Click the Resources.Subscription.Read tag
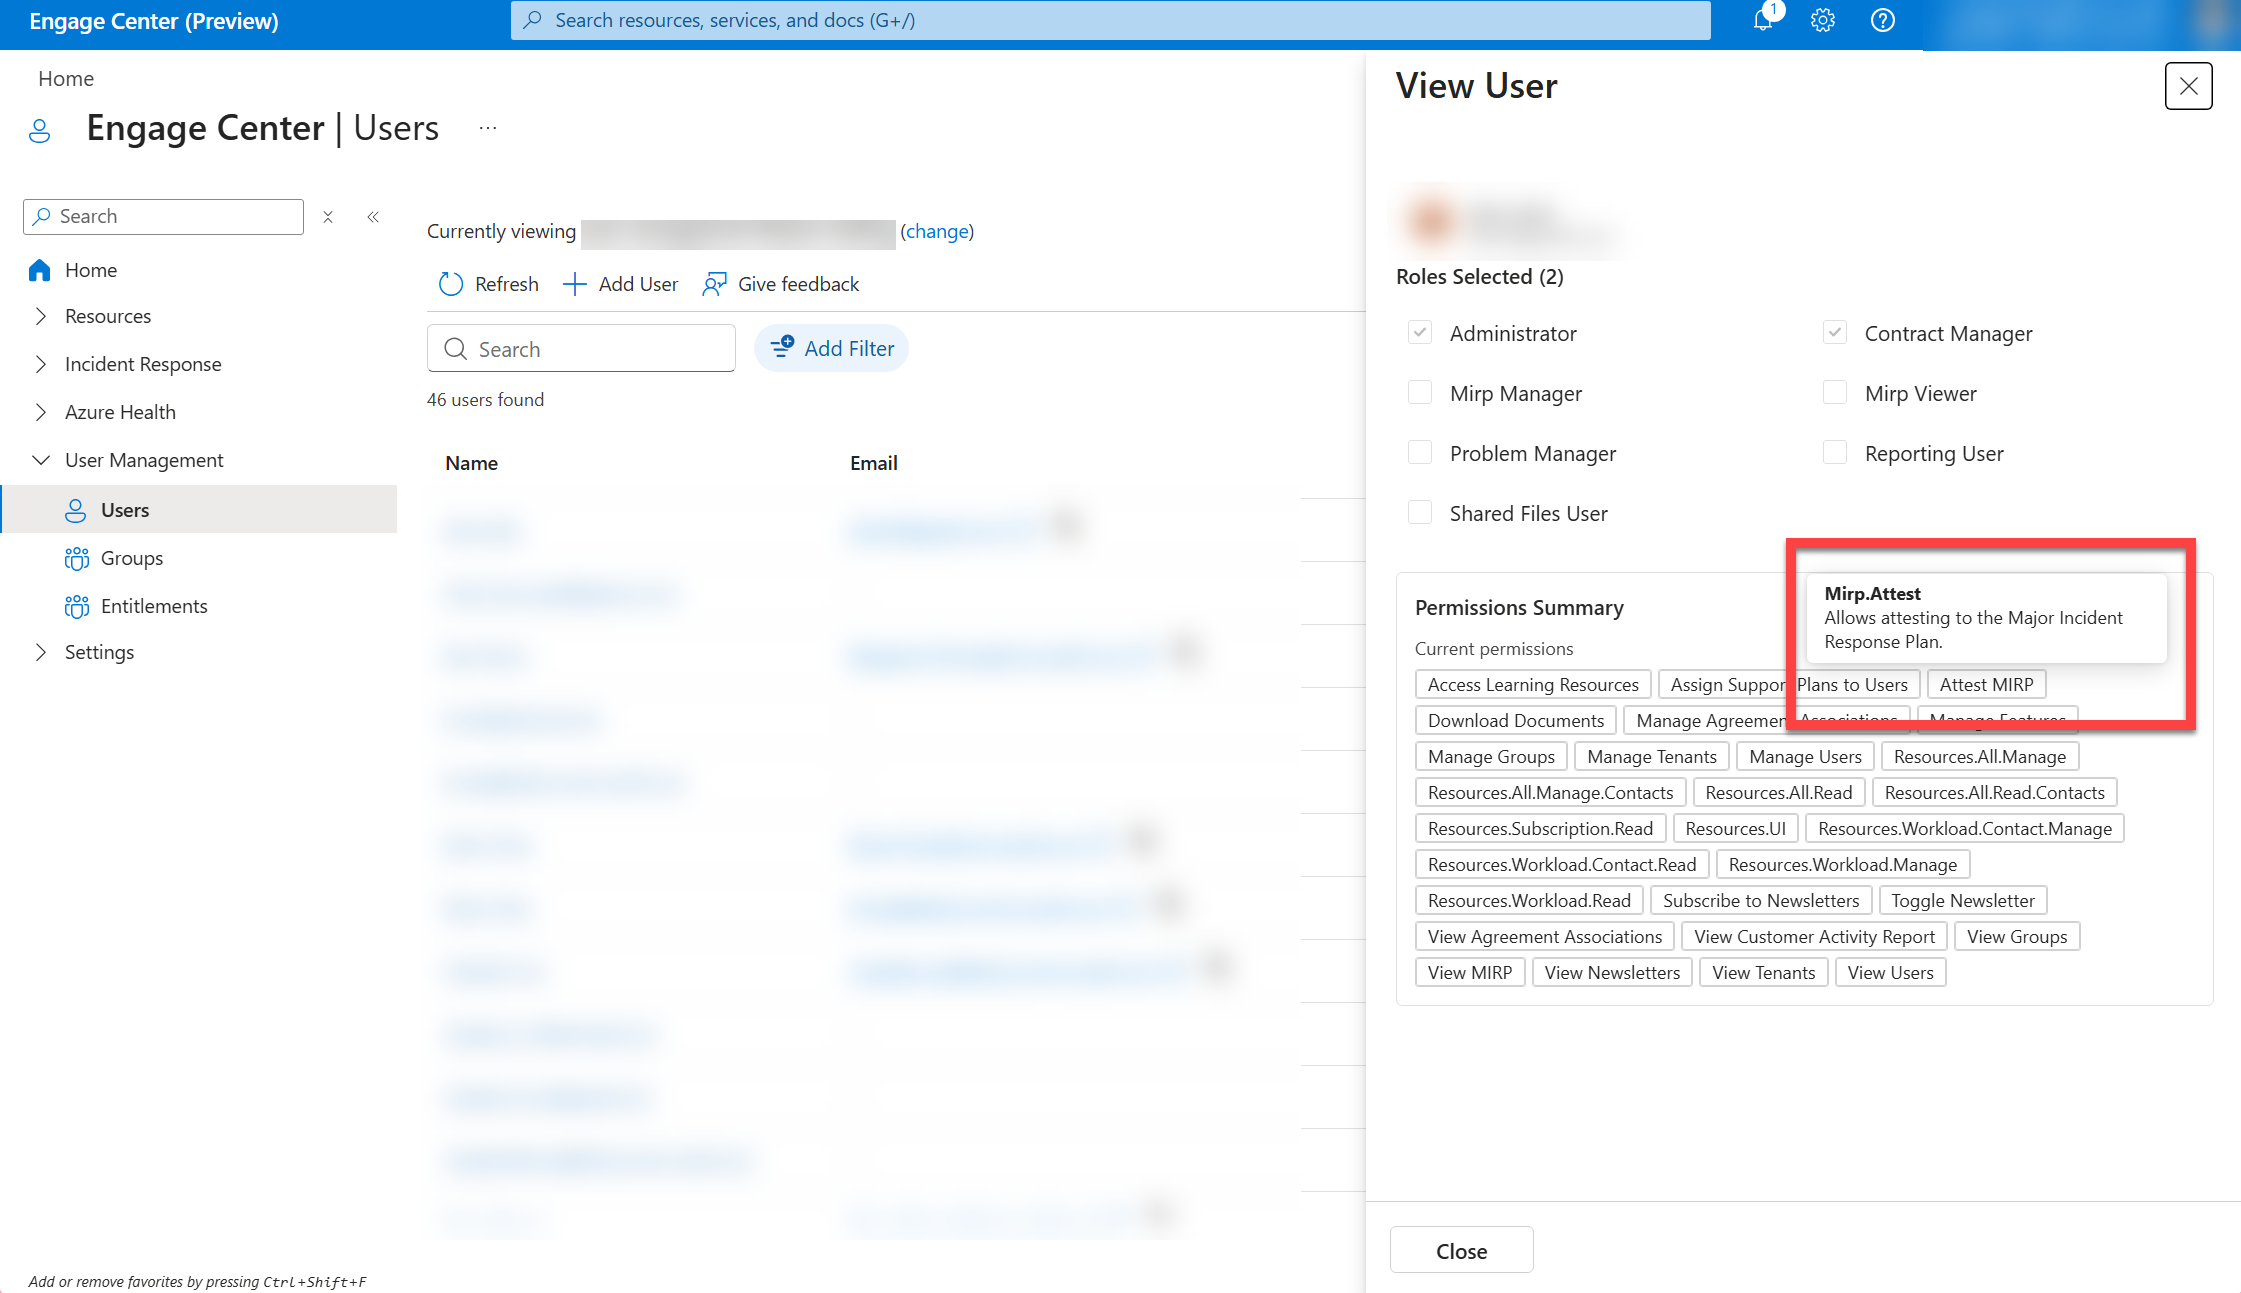The height and width of the screenshot is (1293, 2241). coord(1540,828)
